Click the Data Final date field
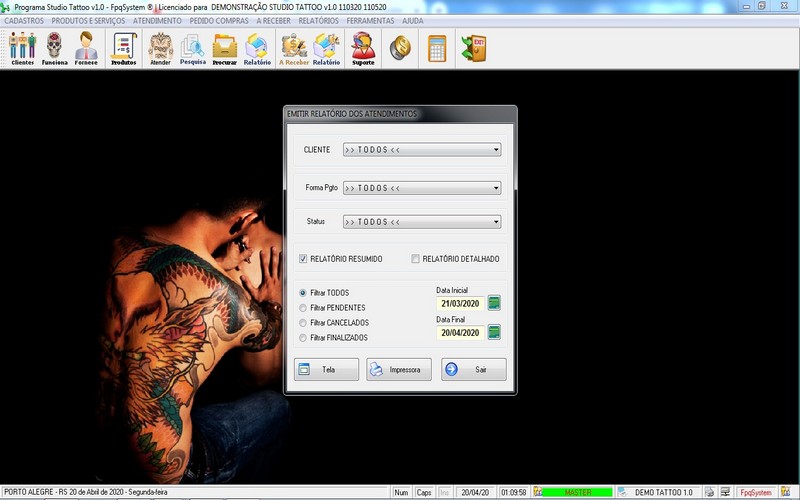Viewport: 800px width, 500px height. pyautogui.click(x=460, y=333)
